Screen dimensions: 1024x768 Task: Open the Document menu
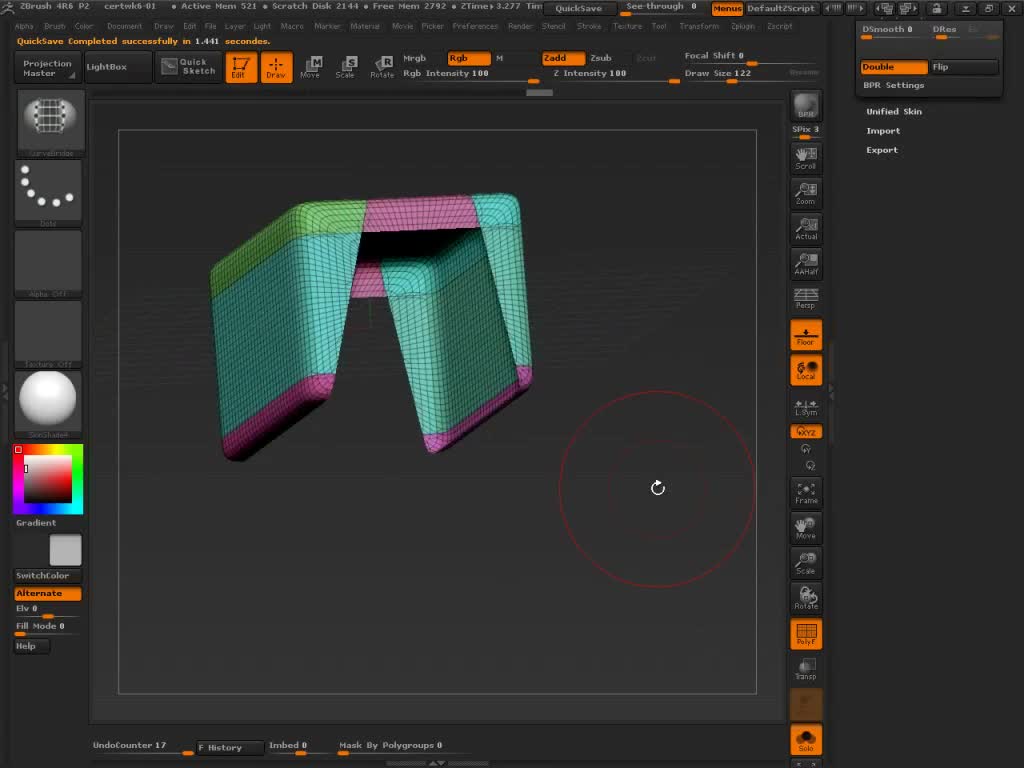(124, 26)
